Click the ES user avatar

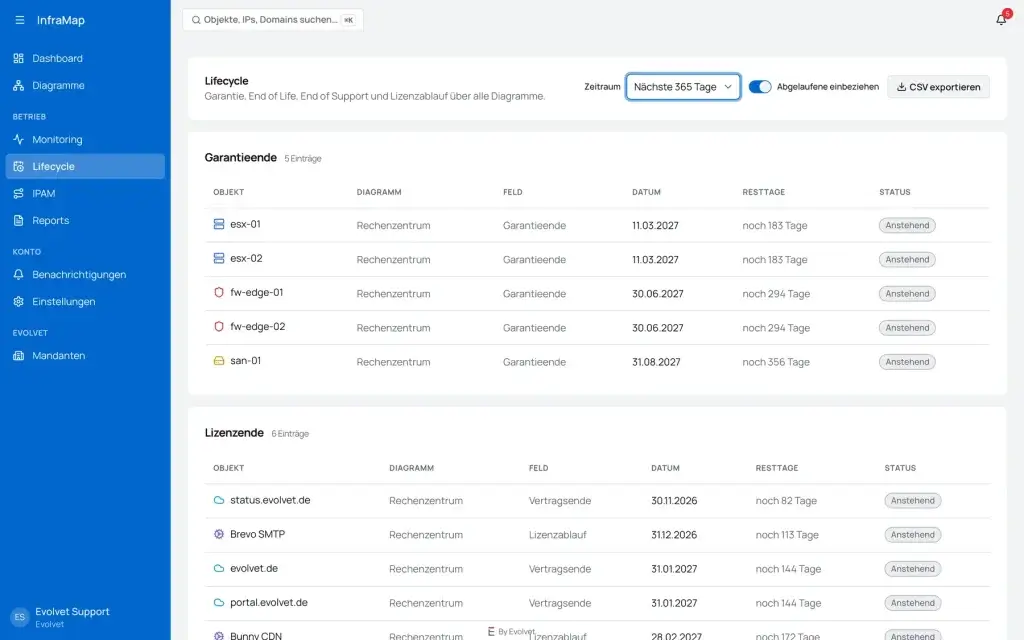tap(20, 617)
